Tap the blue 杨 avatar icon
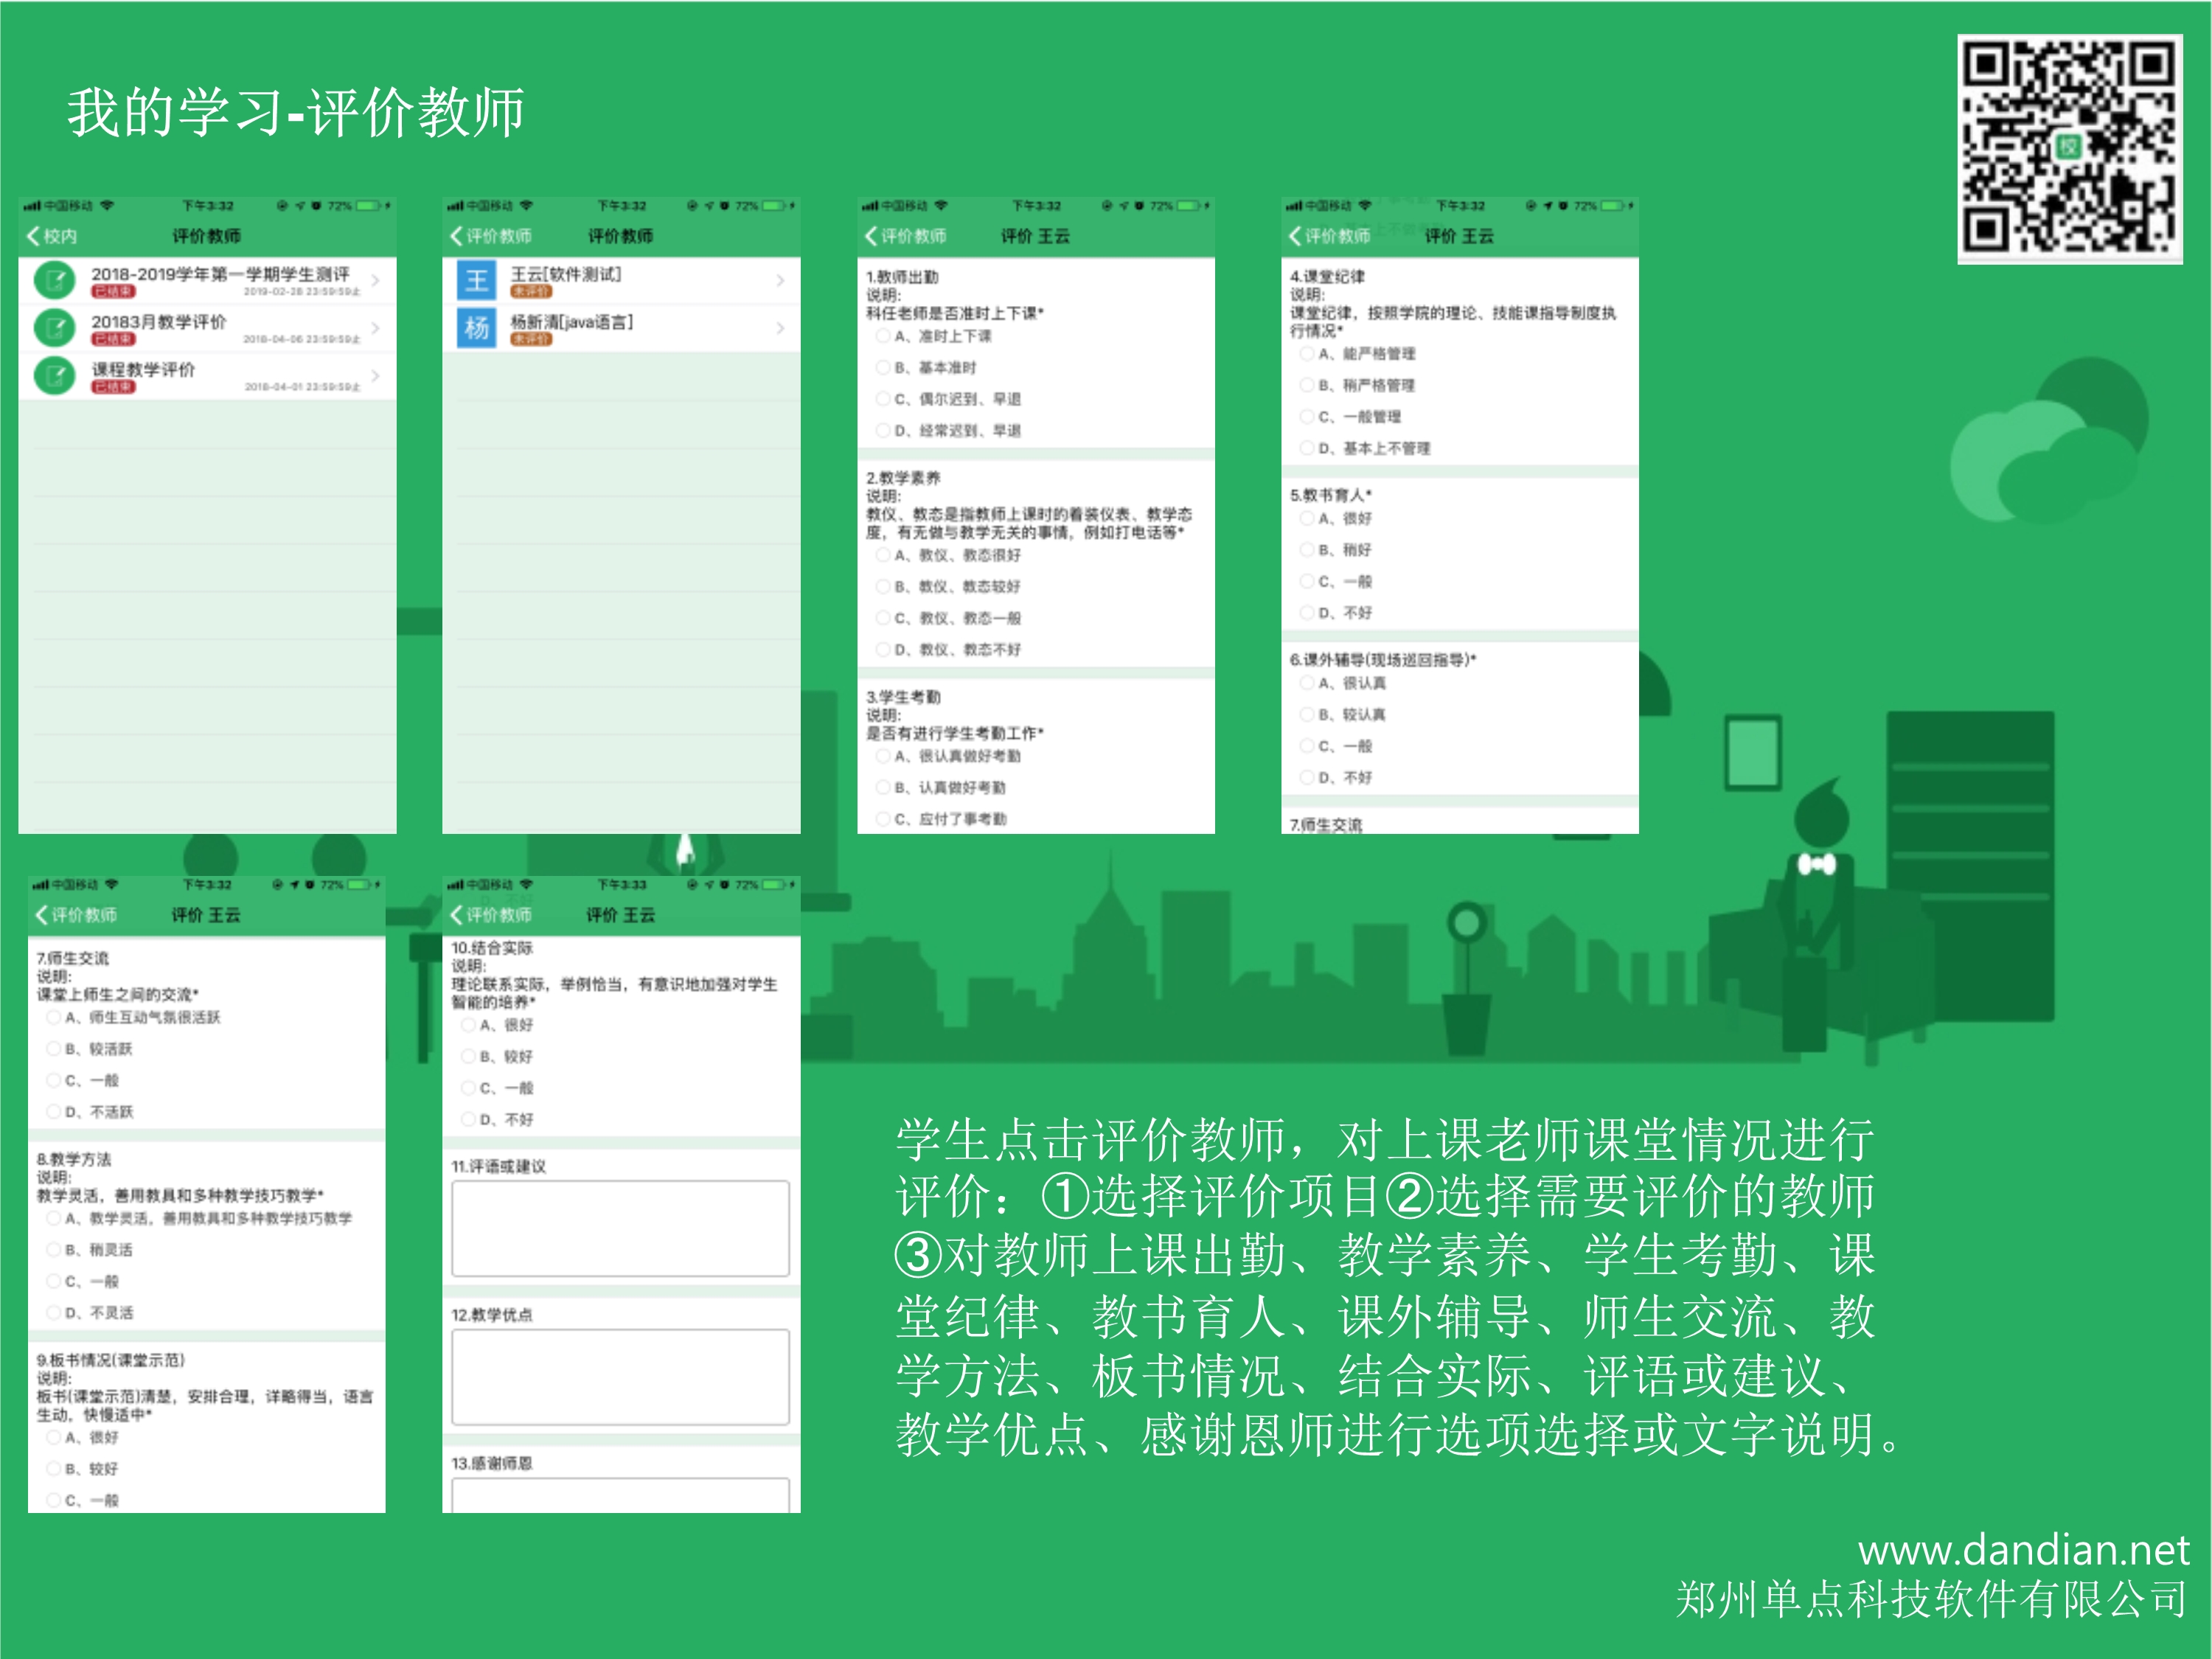This screenshot has height=1659, width=2212. click(477, 328)
